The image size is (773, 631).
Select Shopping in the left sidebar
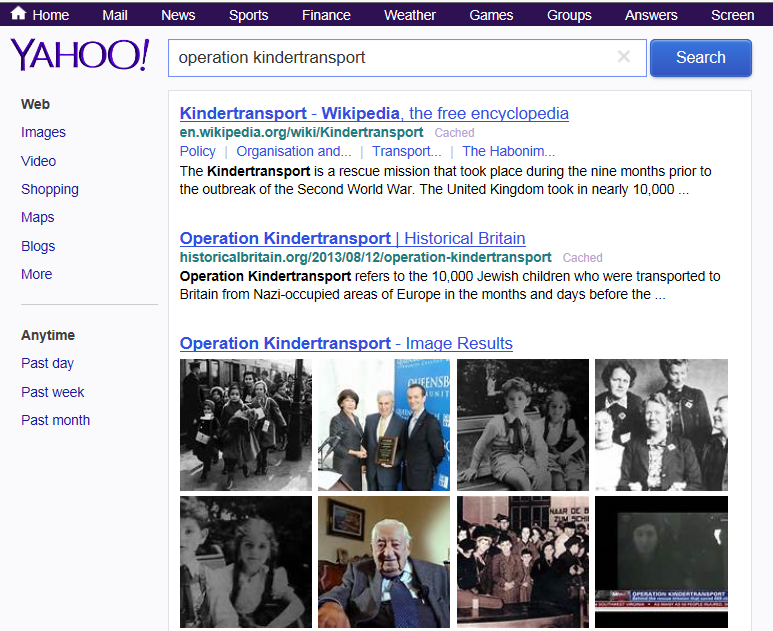click(x=50, y=189)
